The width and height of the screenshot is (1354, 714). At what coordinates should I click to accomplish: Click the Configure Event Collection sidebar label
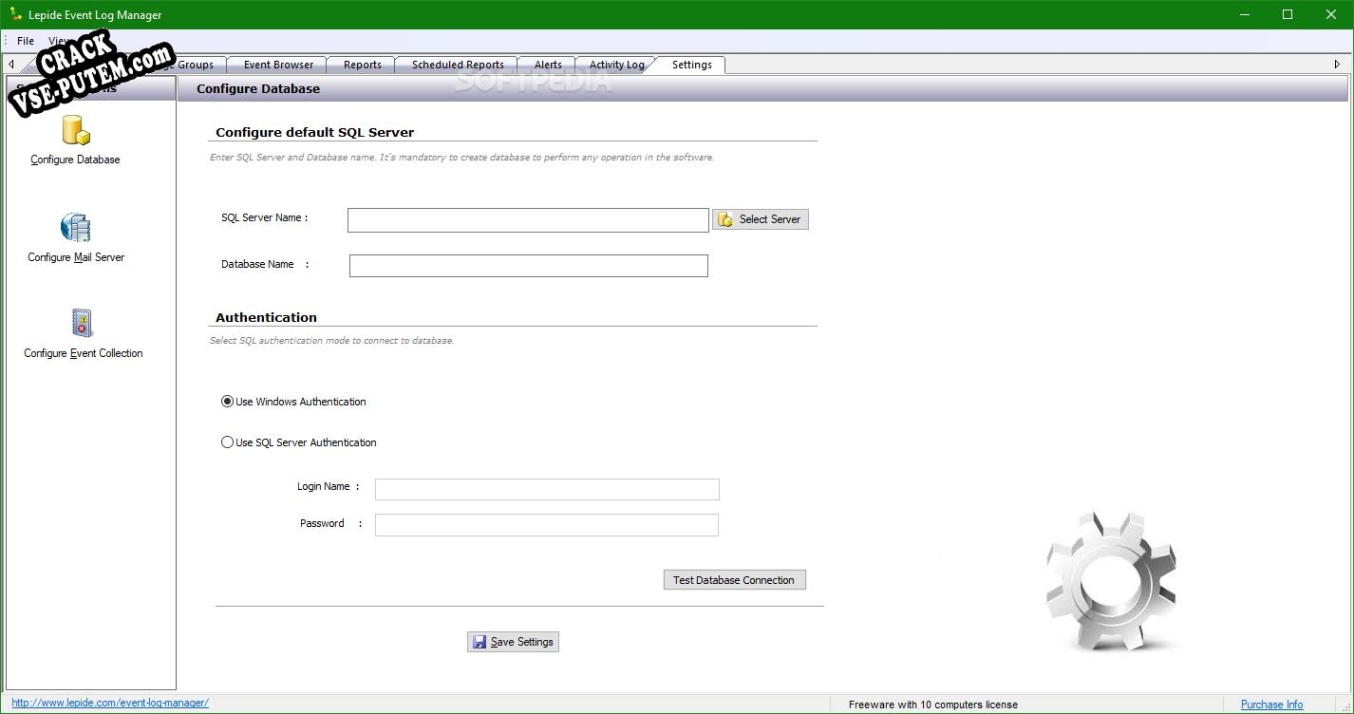tap(83, 354)
